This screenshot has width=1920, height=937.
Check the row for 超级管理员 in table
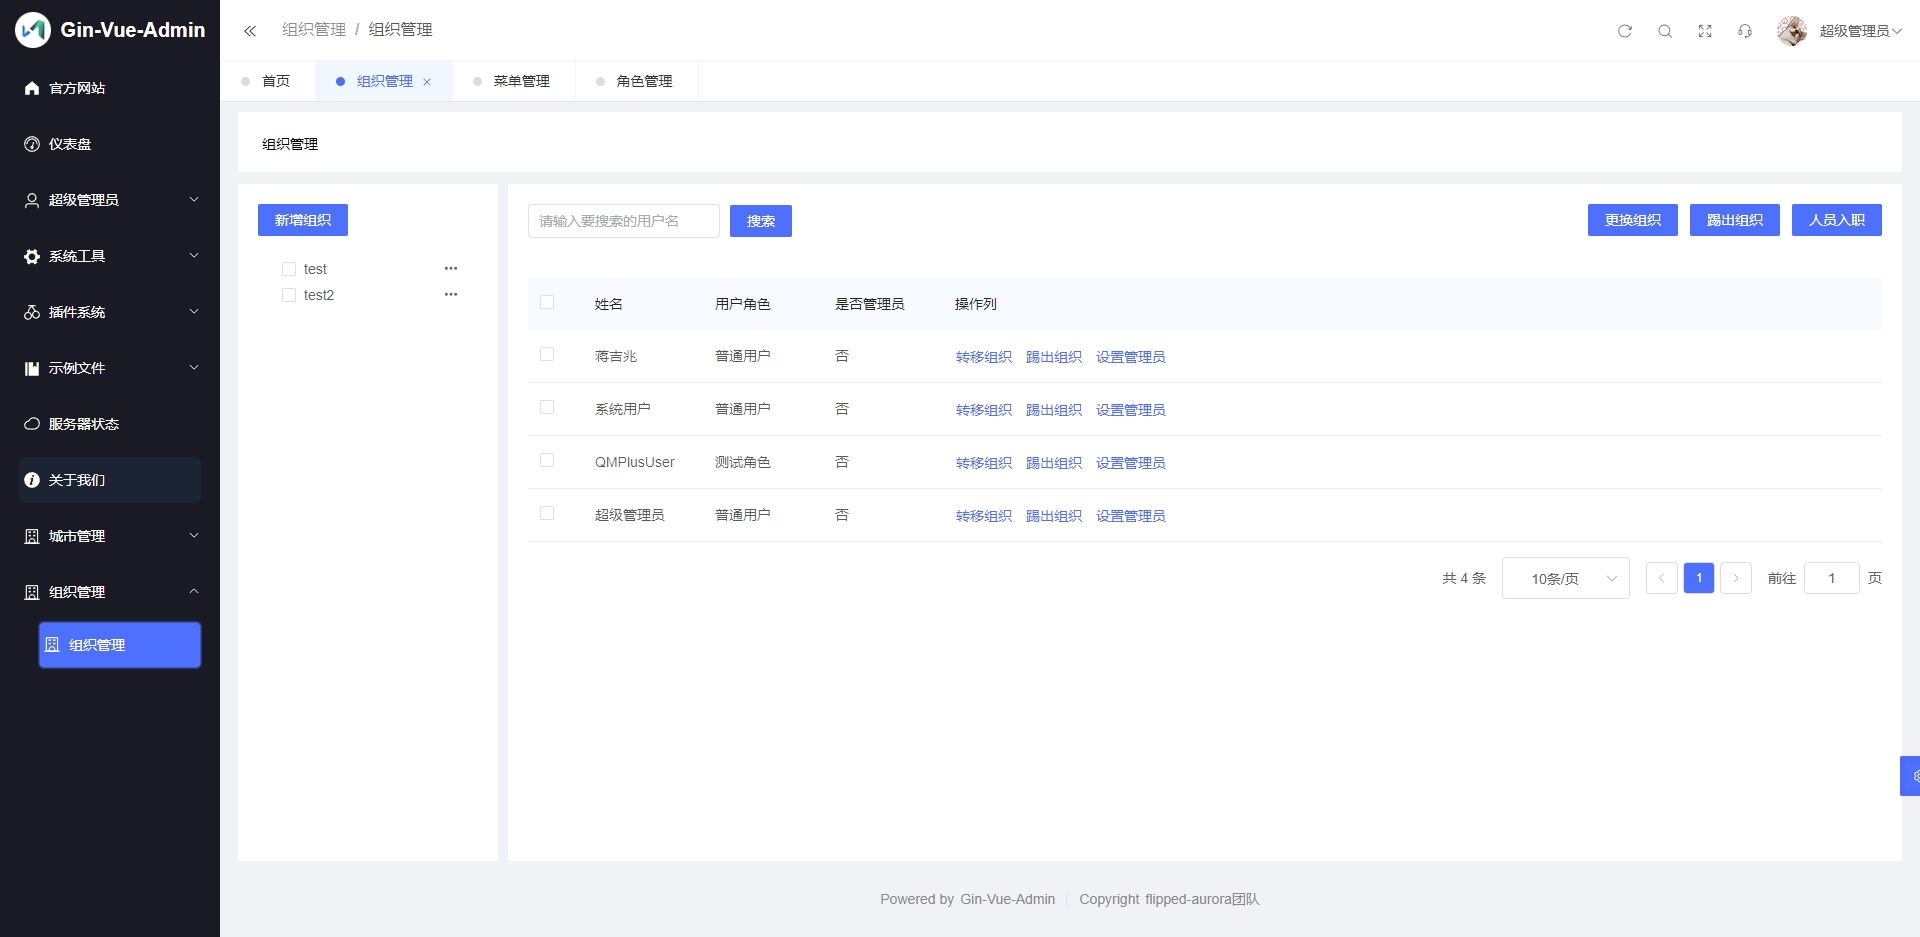point(547,513)
